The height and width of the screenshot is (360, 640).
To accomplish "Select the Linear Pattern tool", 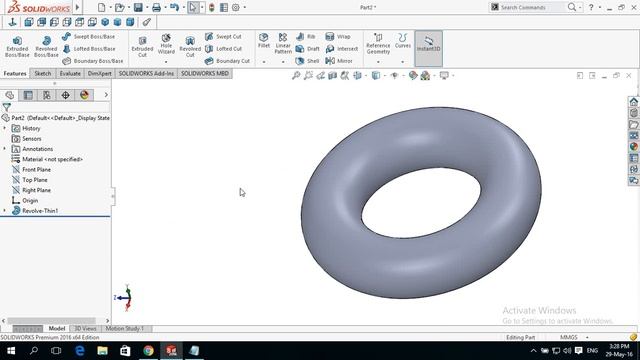I will pos(283,44).
